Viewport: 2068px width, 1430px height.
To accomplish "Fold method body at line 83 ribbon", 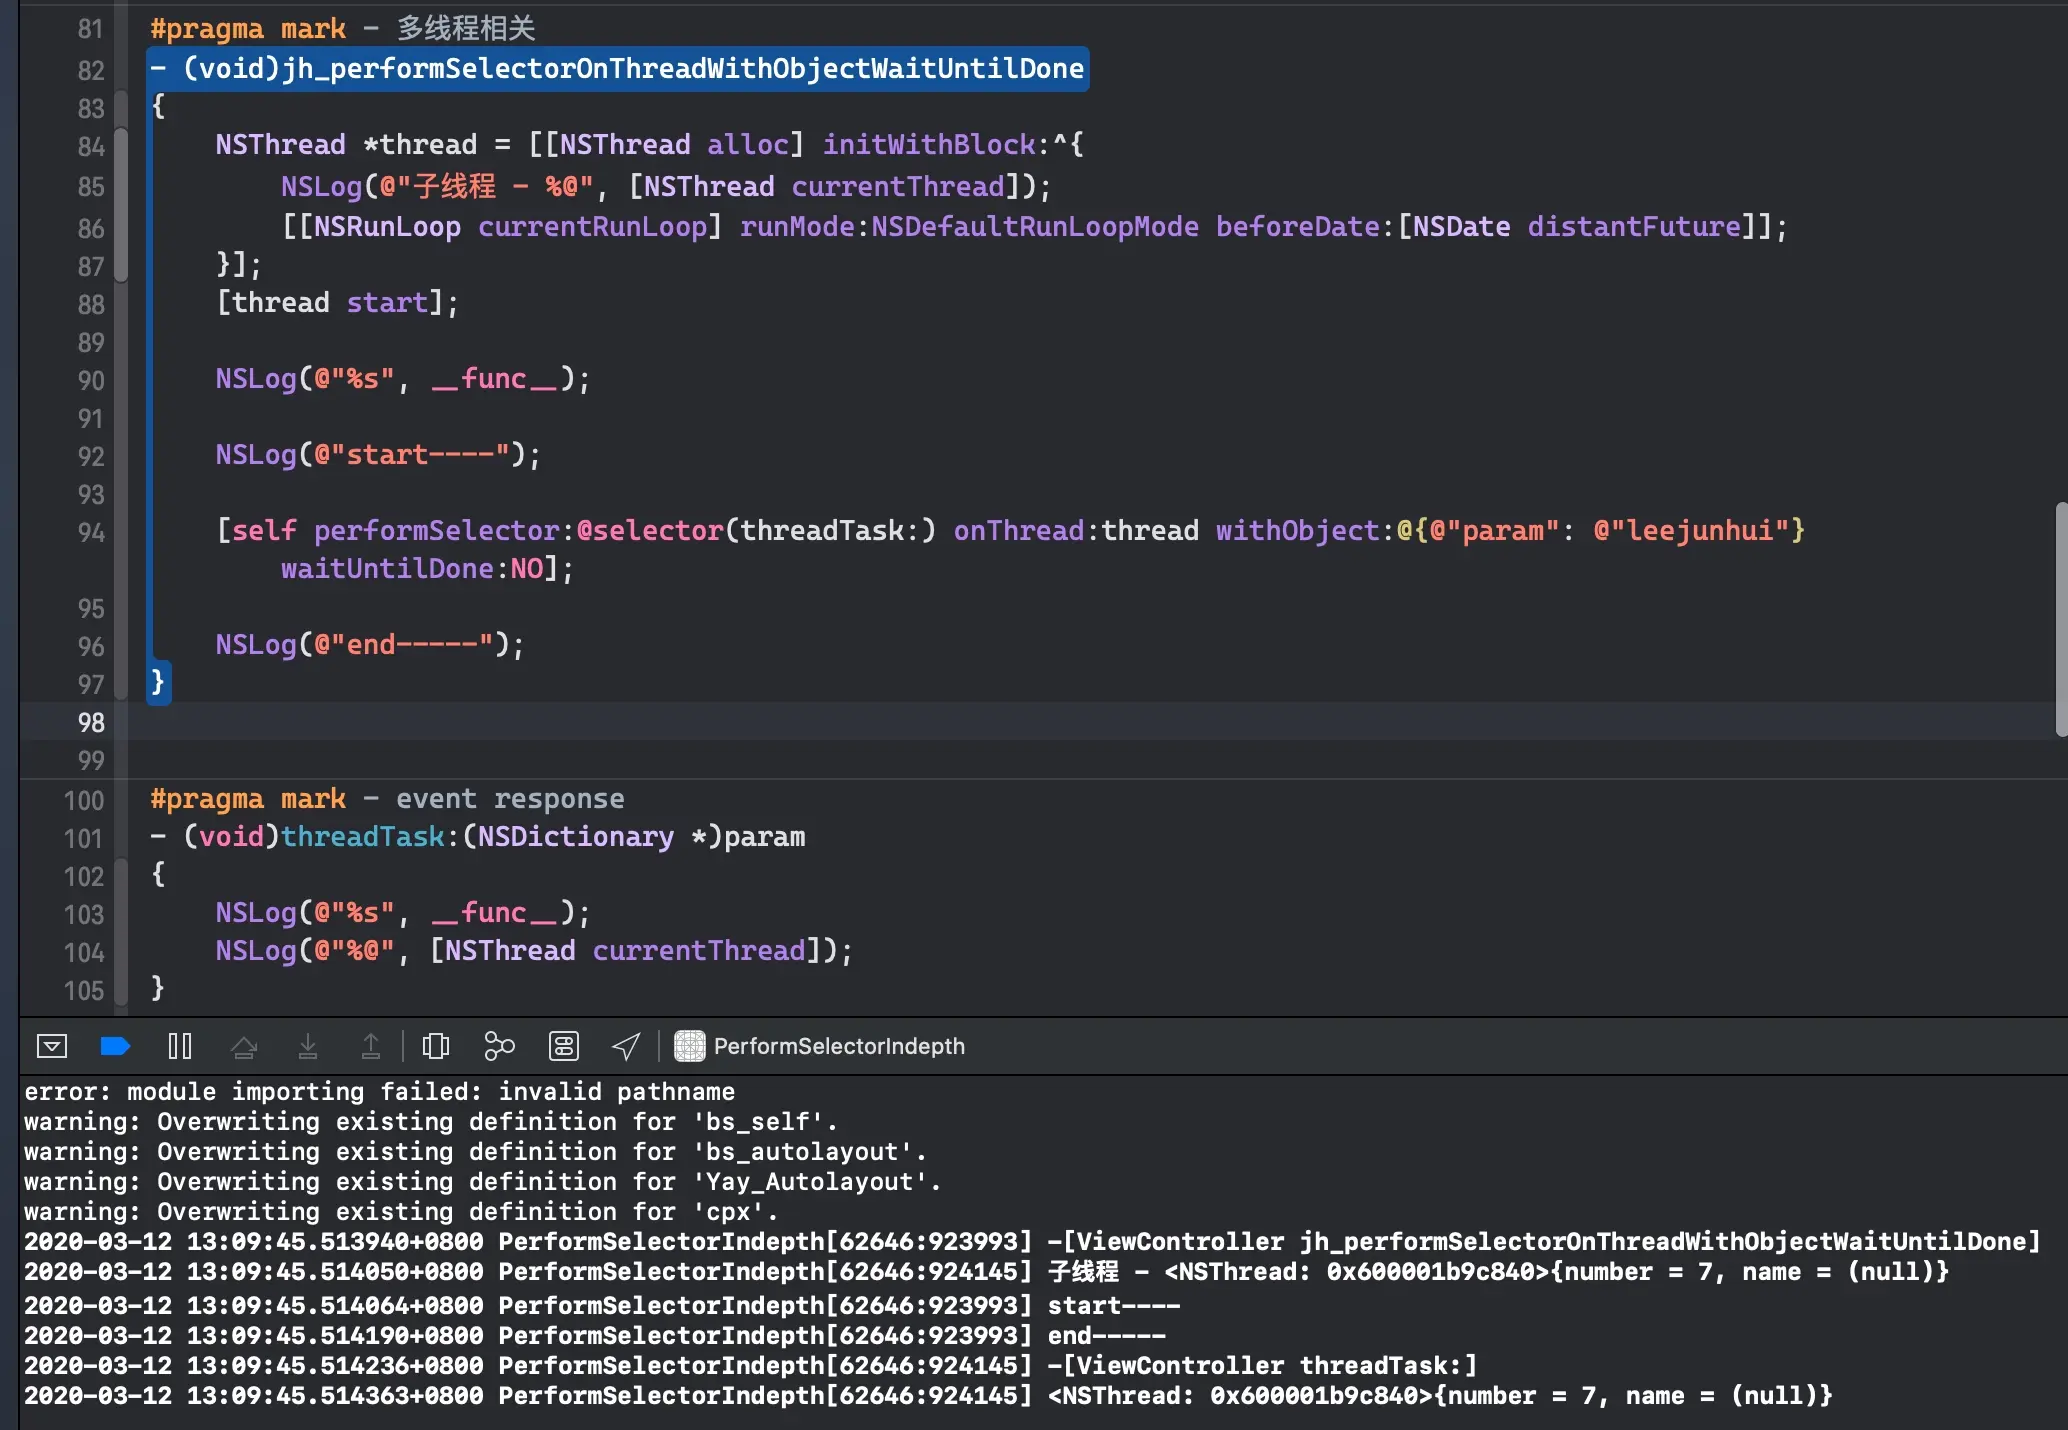I will [x=121, y=108].
